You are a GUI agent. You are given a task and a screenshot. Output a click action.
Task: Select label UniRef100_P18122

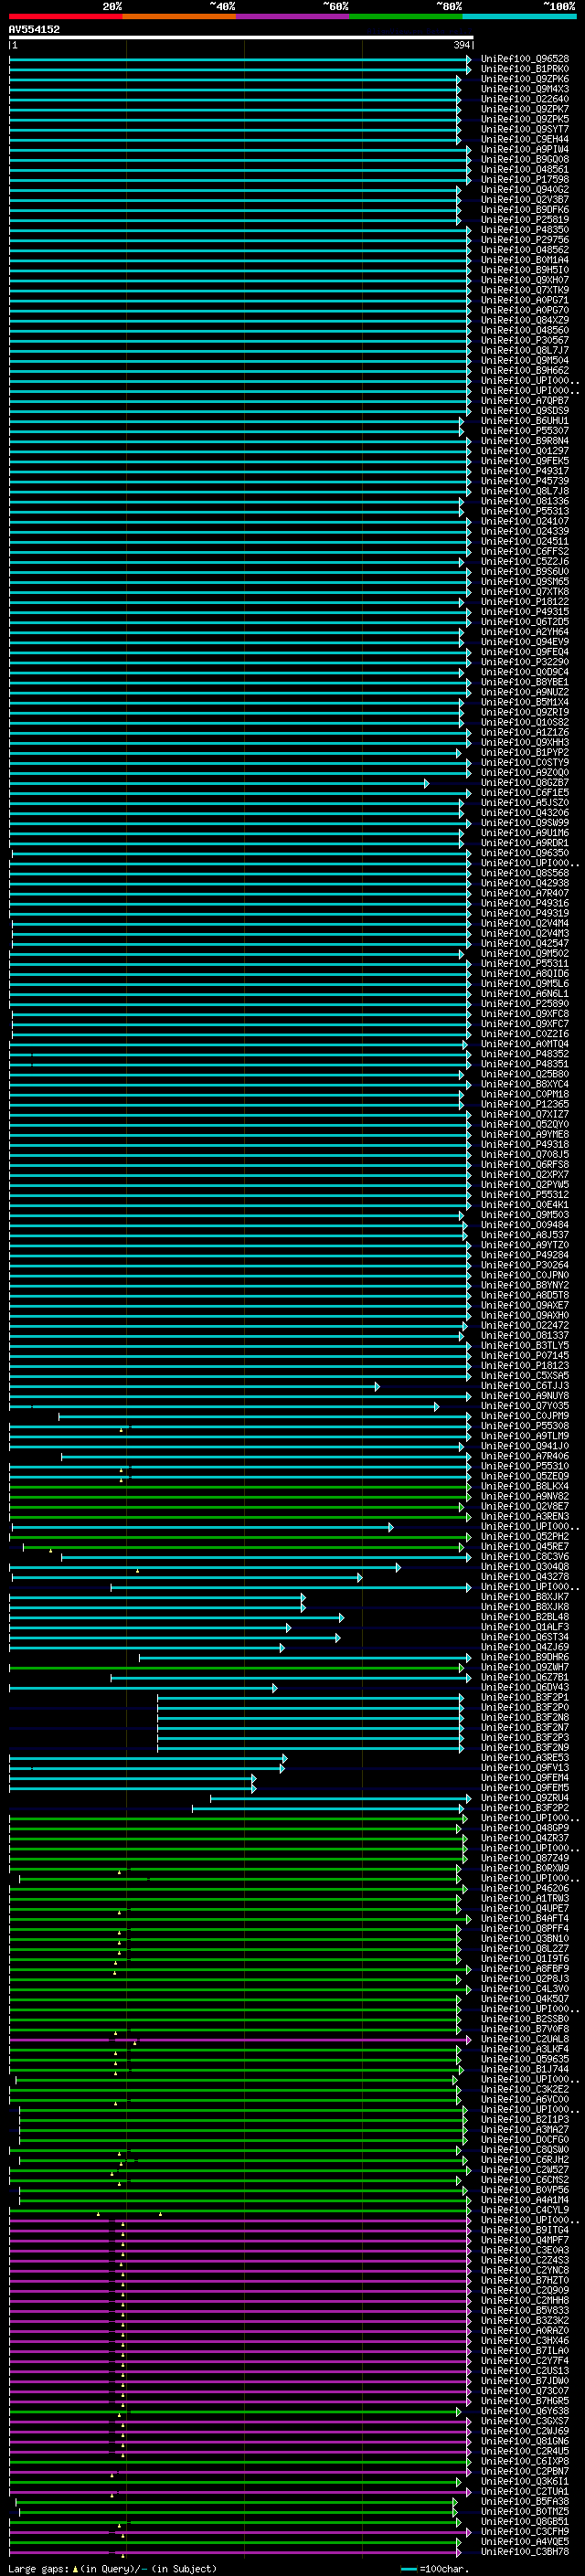[525, 602]
